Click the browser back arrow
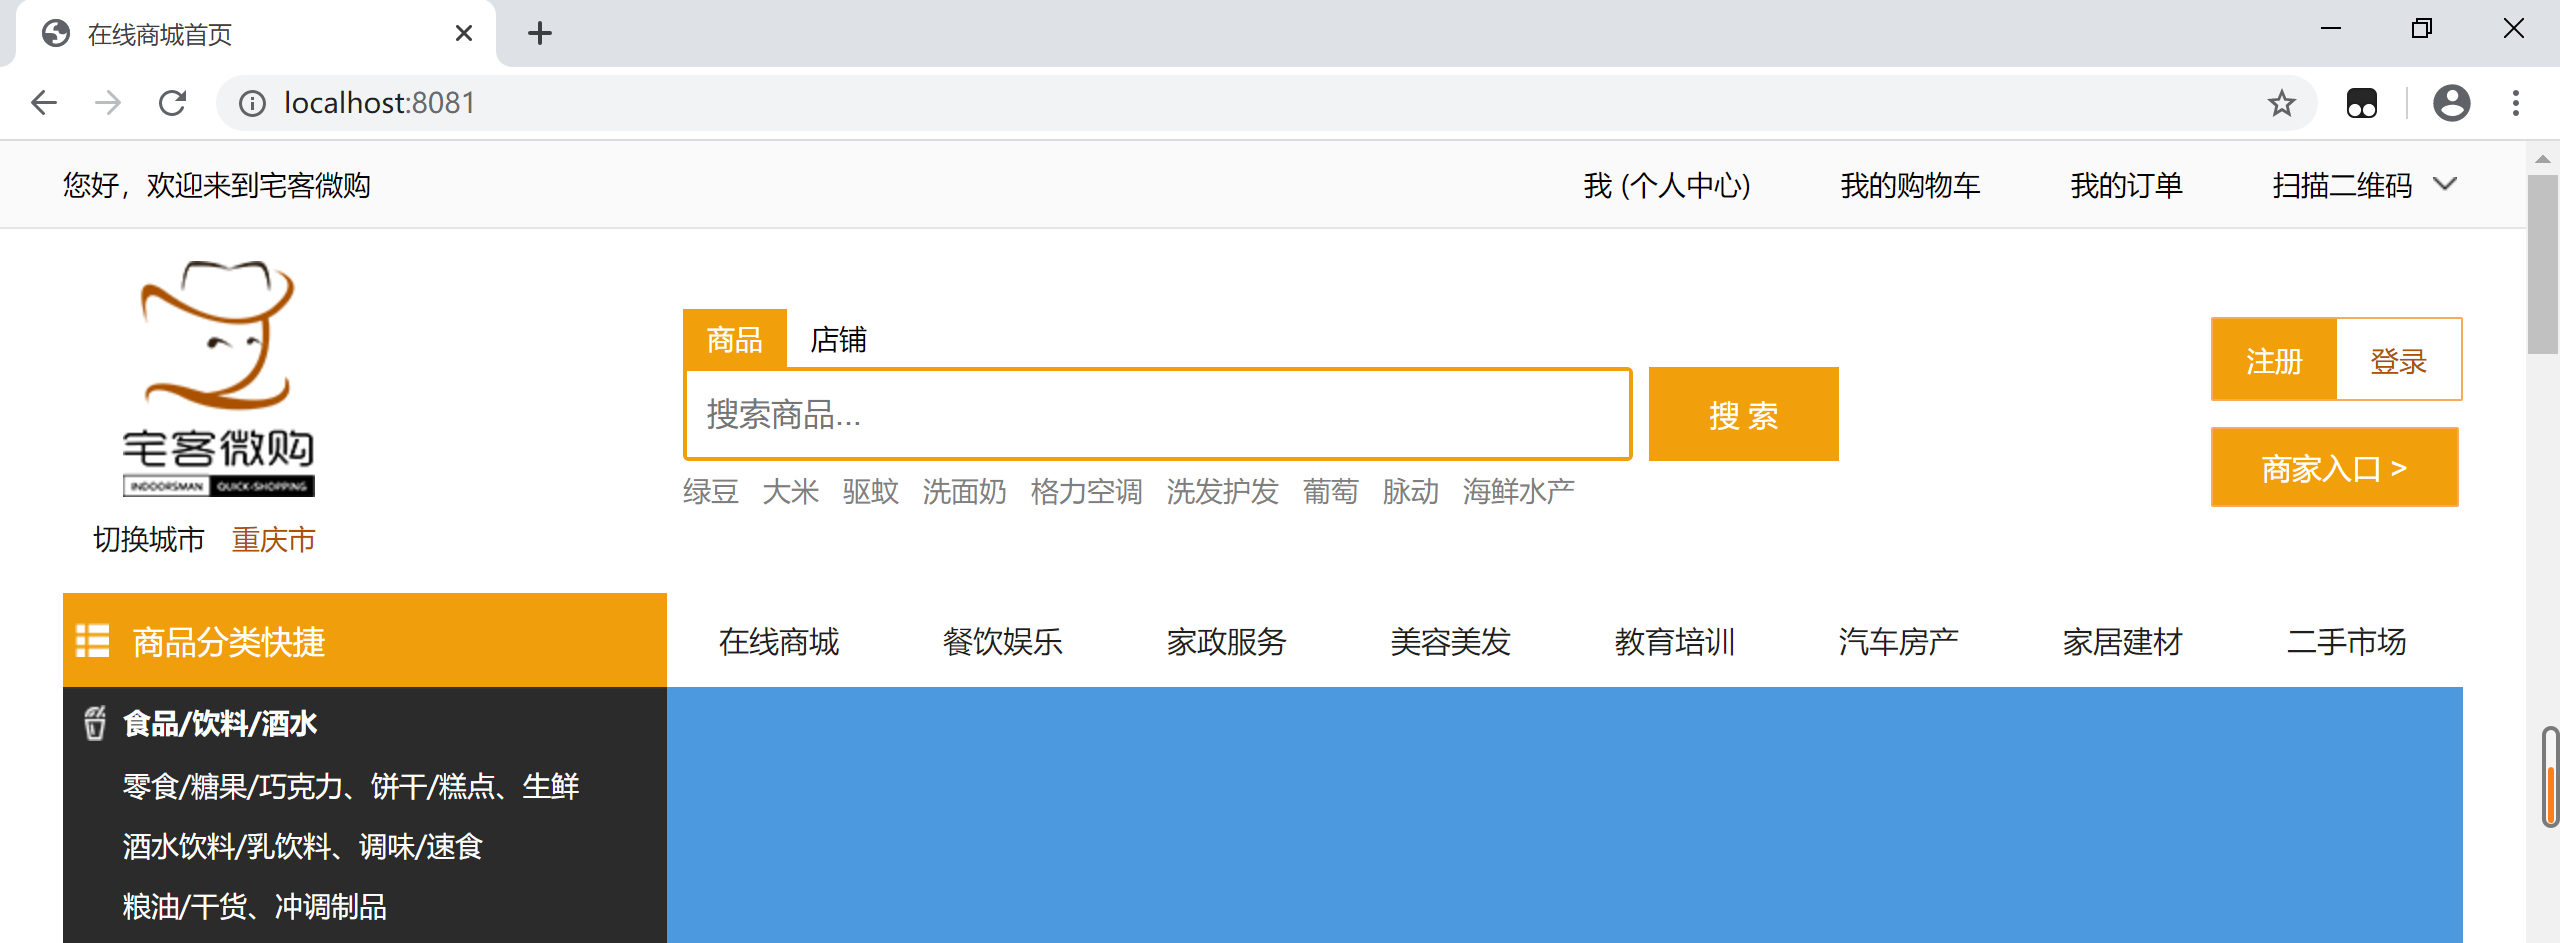Image resolution: width=2560 pixels, height=943 pixels. (x=43, y=102)
